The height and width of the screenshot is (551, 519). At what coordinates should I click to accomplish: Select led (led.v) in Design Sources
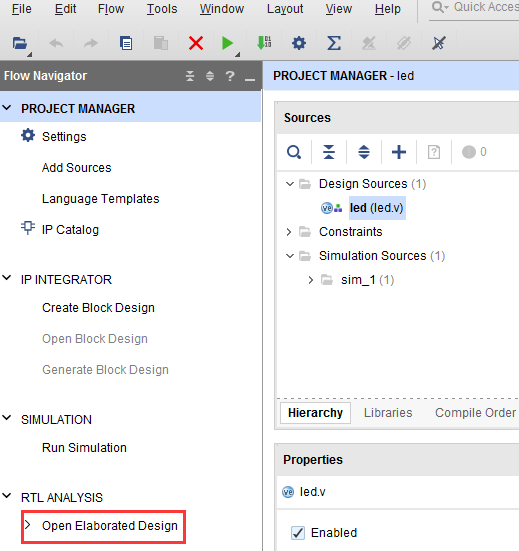click(377, 208)
